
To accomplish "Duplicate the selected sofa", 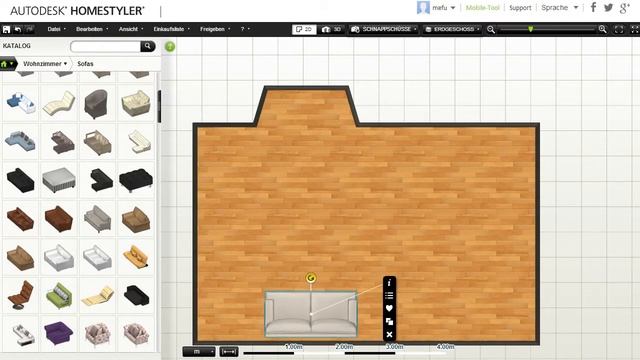I will [389, 321].
